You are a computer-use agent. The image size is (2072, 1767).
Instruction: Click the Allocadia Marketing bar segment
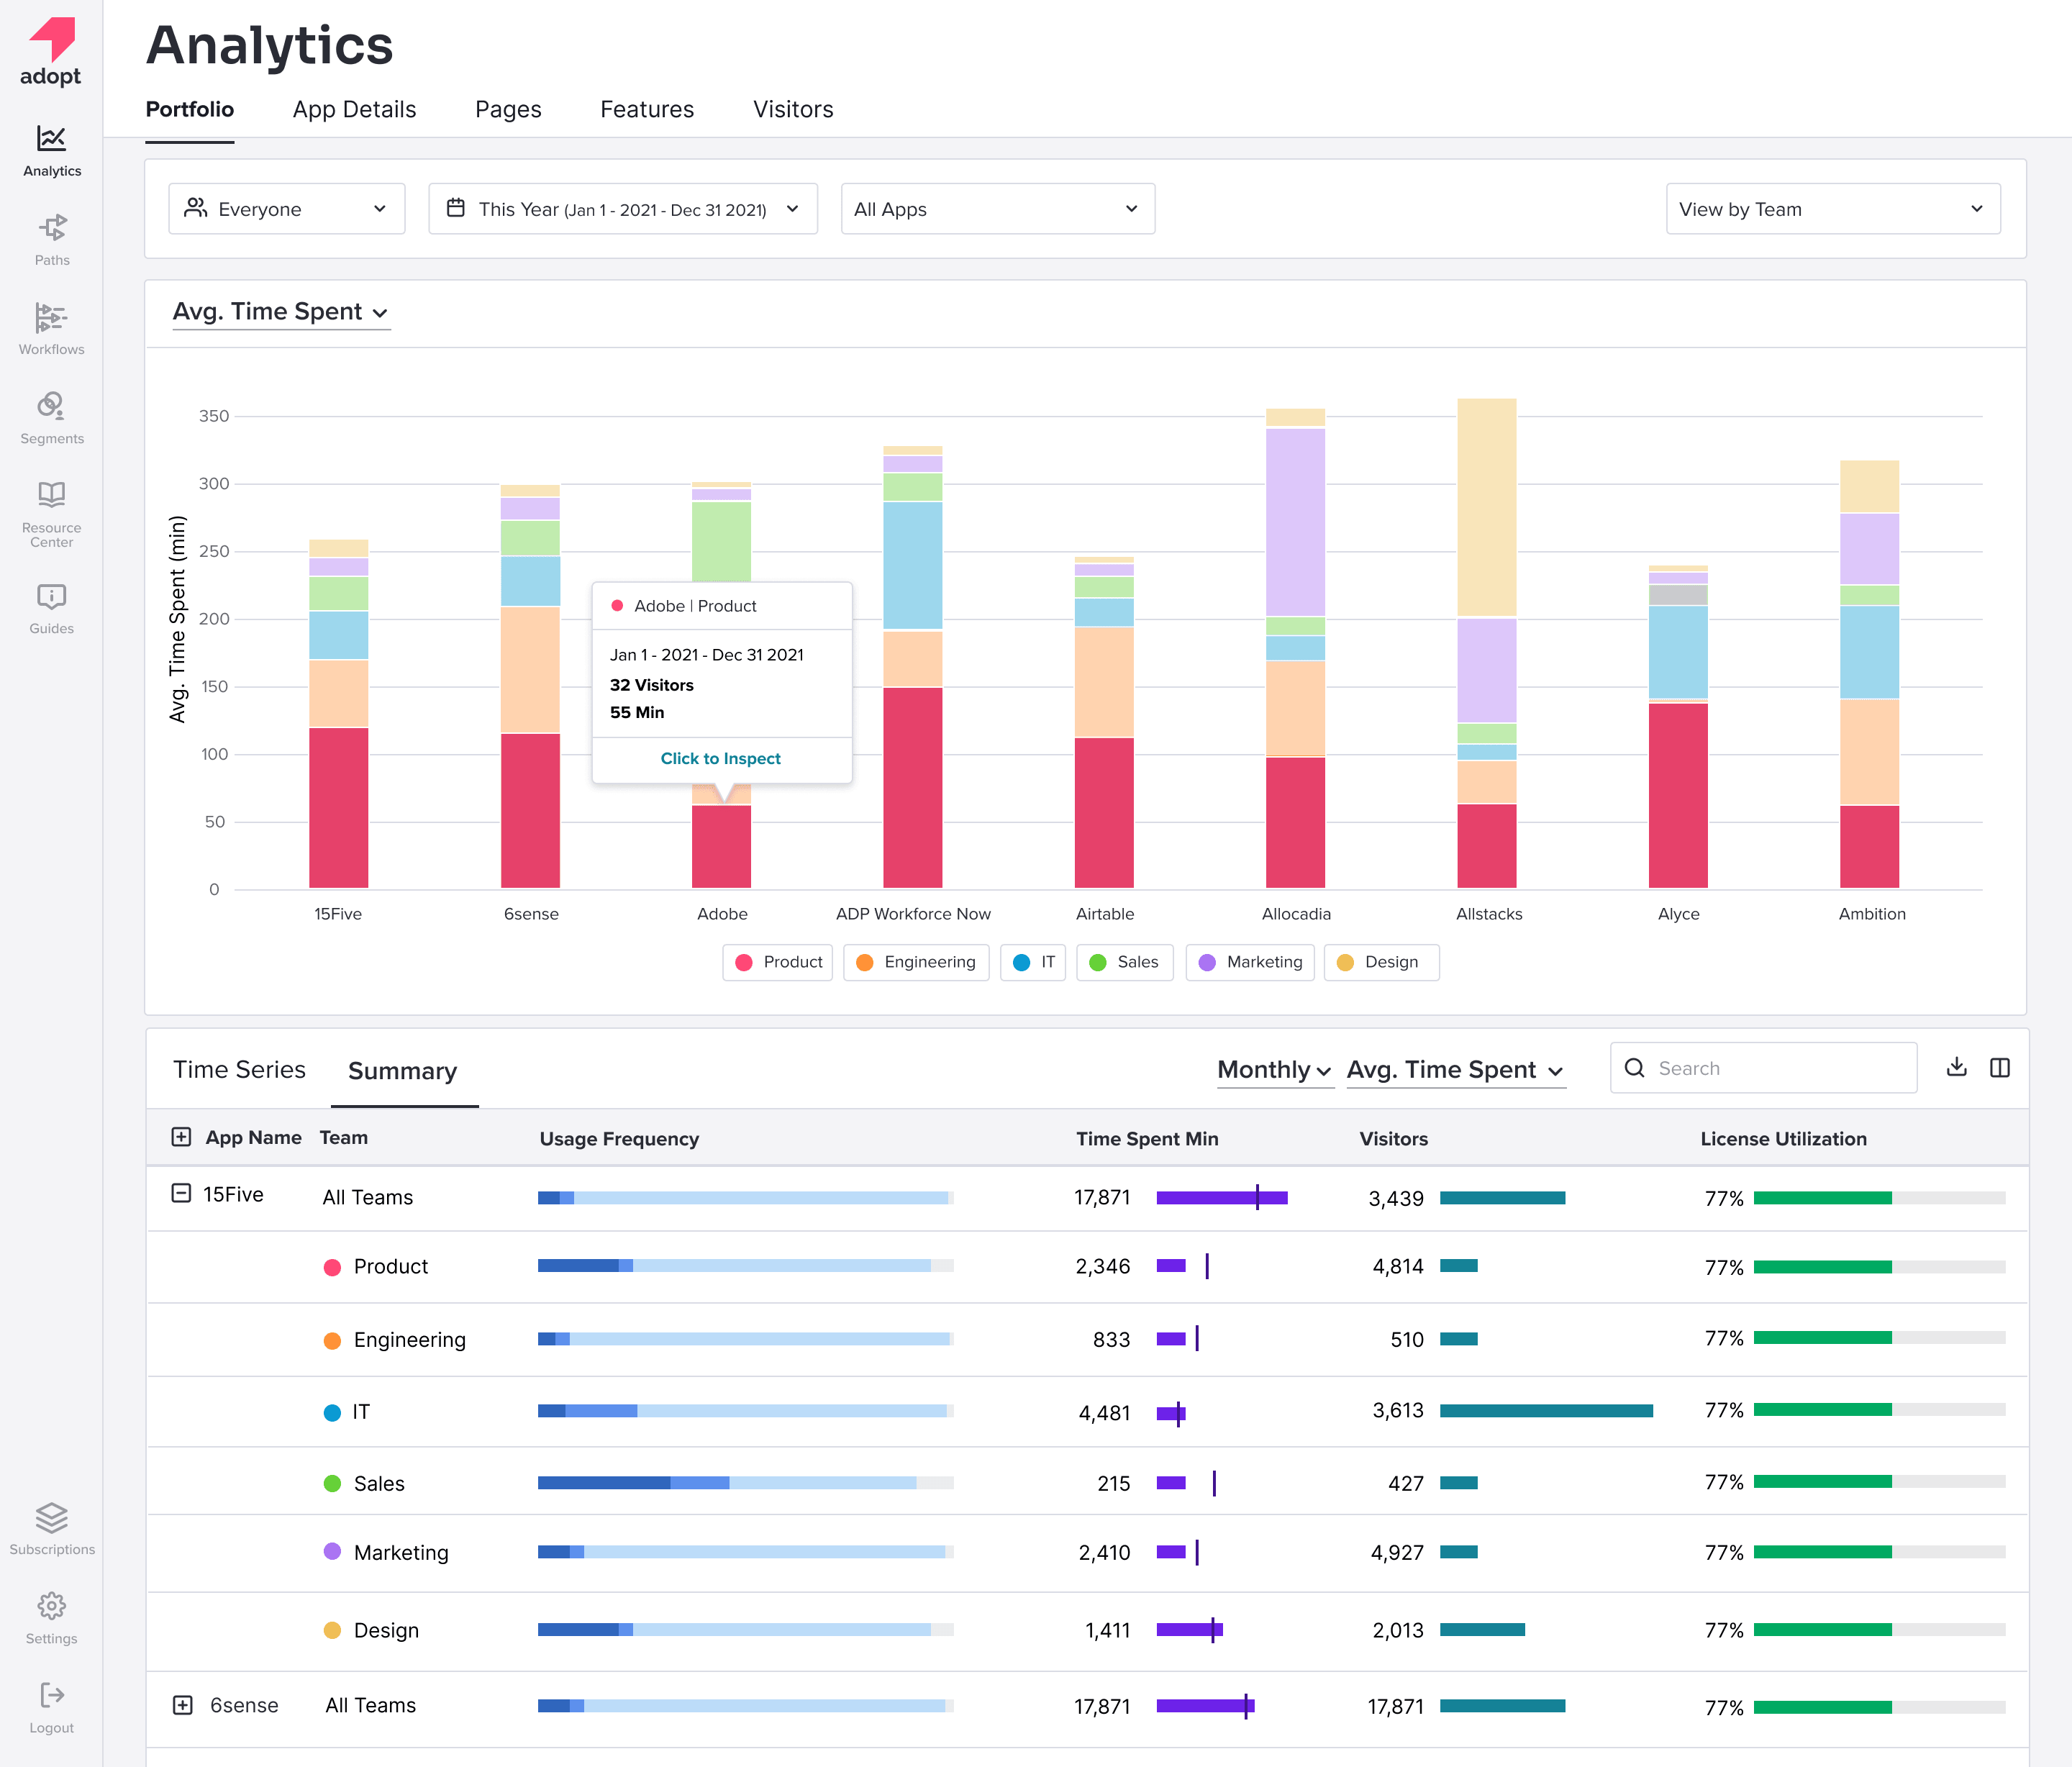tap(1295, 522)
